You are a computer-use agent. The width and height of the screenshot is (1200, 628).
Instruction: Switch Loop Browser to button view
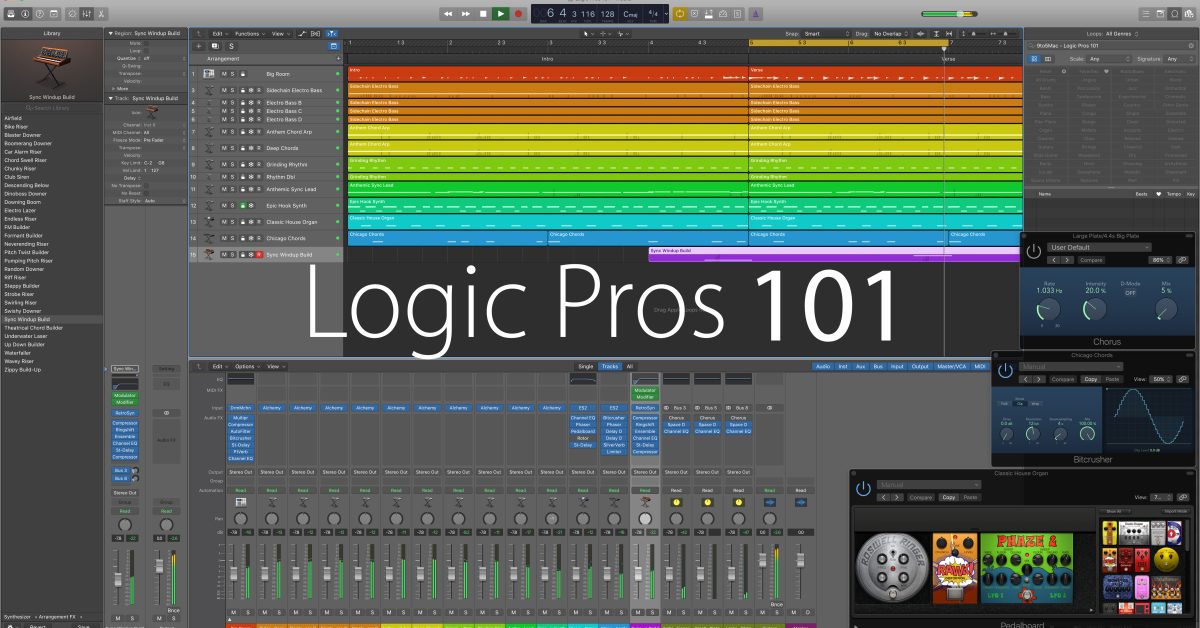1033,59
